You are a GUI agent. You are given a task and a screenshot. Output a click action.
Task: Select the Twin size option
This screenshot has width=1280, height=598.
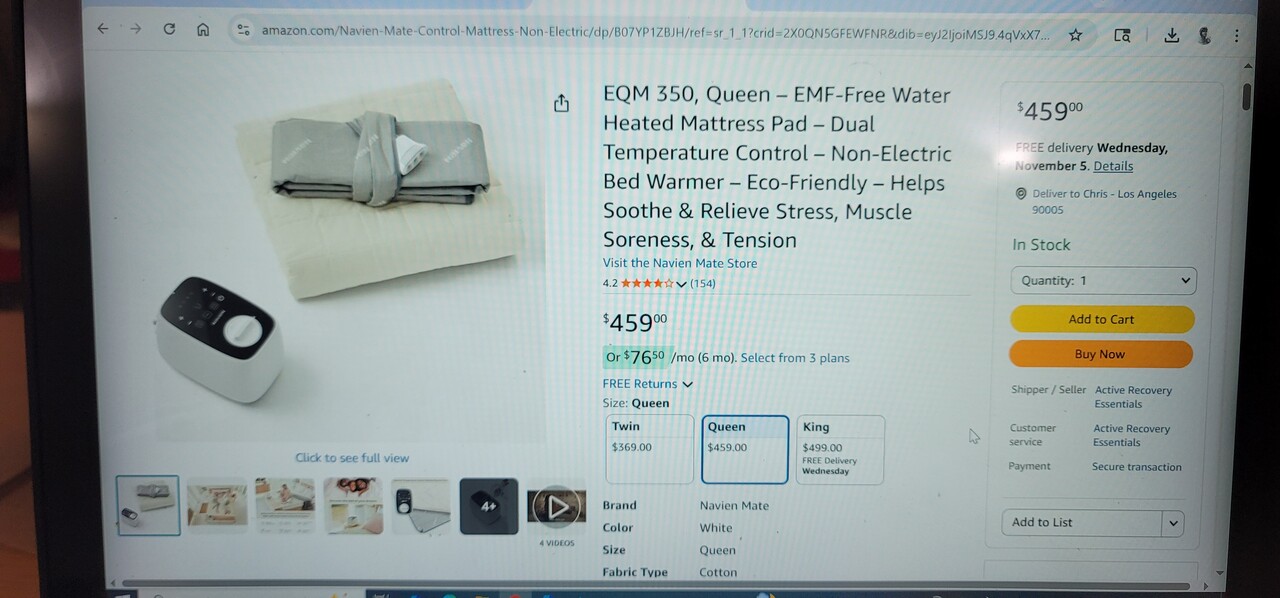(649, 450)
